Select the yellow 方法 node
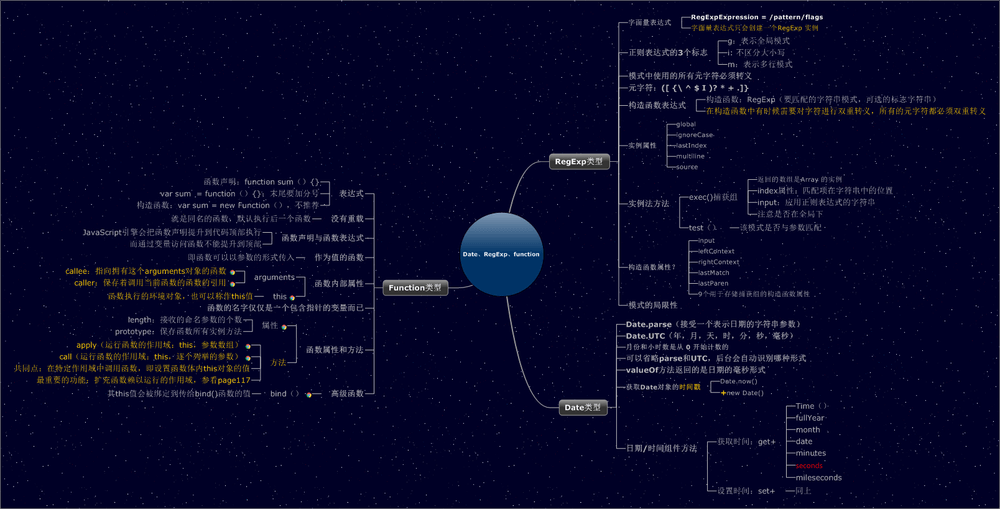 click(x=278, y=362)
